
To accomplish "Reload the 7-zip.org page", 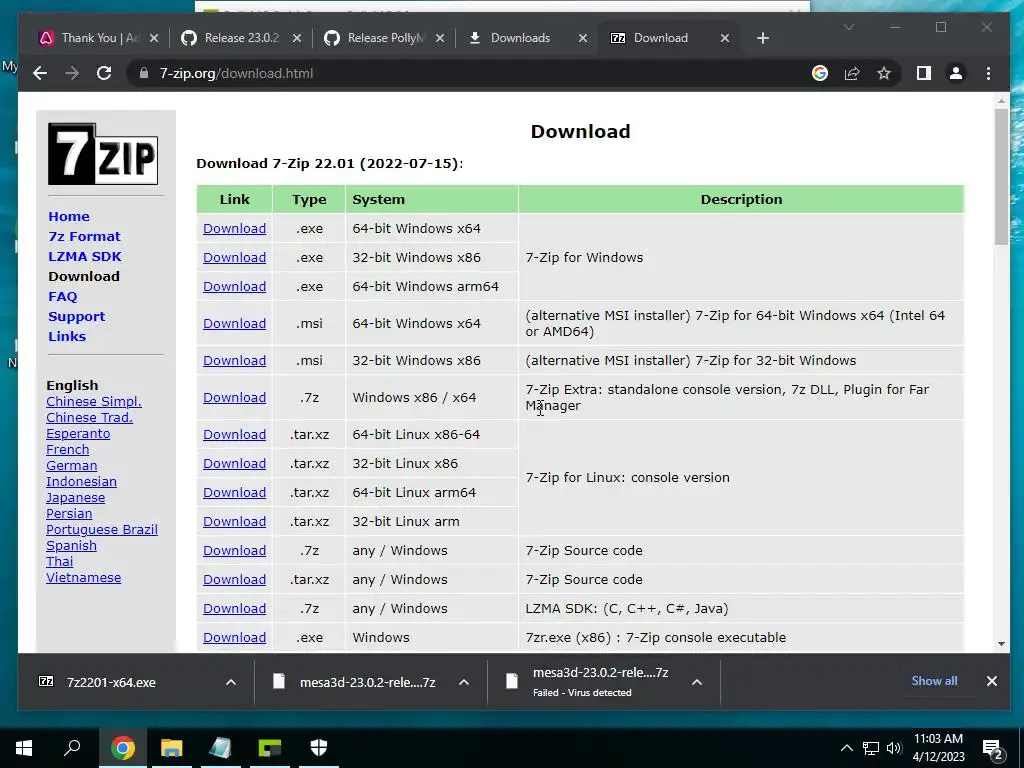I will 104,73.
